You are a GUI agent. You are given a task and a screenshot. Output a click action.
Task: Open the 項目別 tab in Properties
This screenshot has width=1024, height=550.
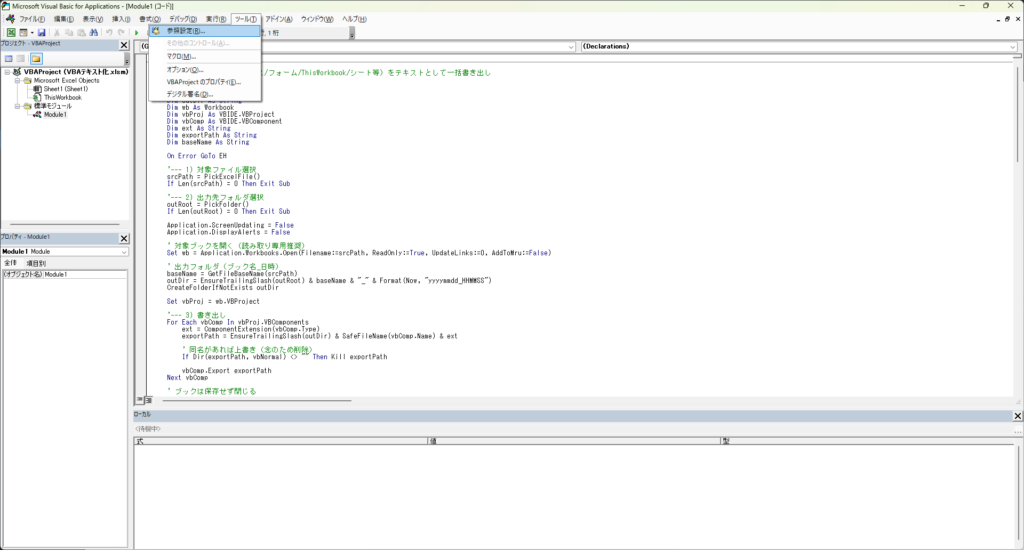coord(36,263)
